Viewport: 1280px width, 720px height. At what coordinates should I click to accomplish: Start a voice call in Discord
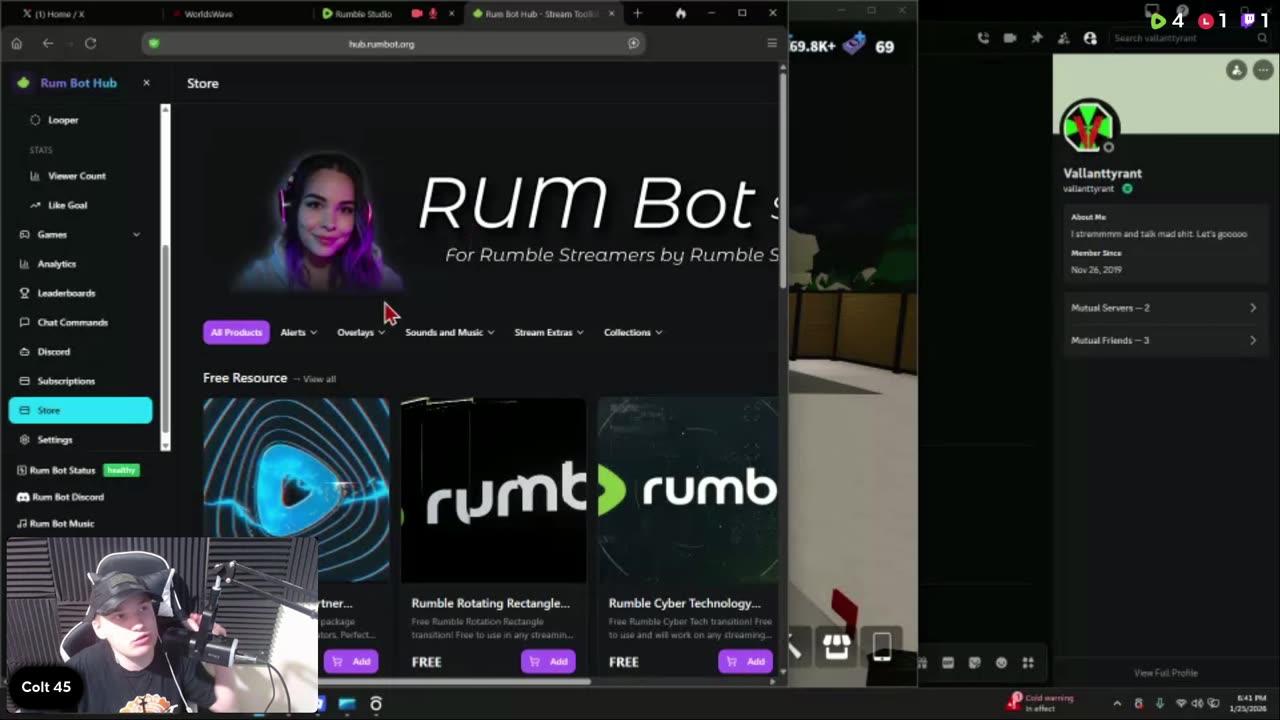983,38
